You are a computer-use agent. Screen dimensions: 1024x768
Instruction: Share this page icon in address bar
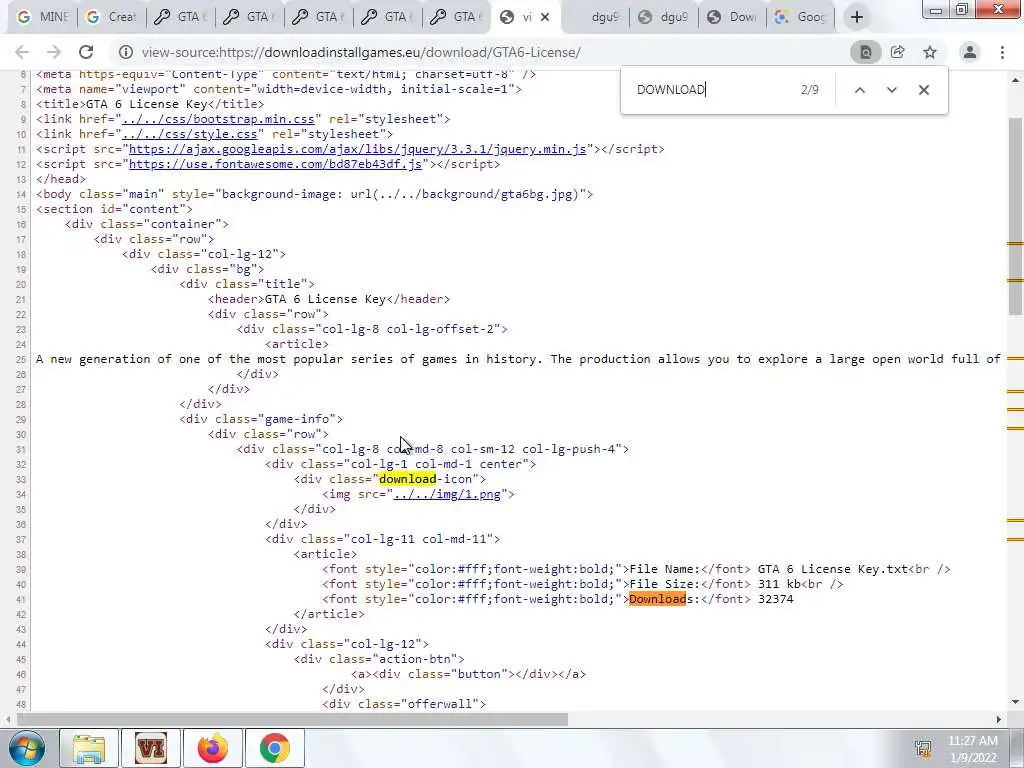pyautogui.click(x=897, y=52)
